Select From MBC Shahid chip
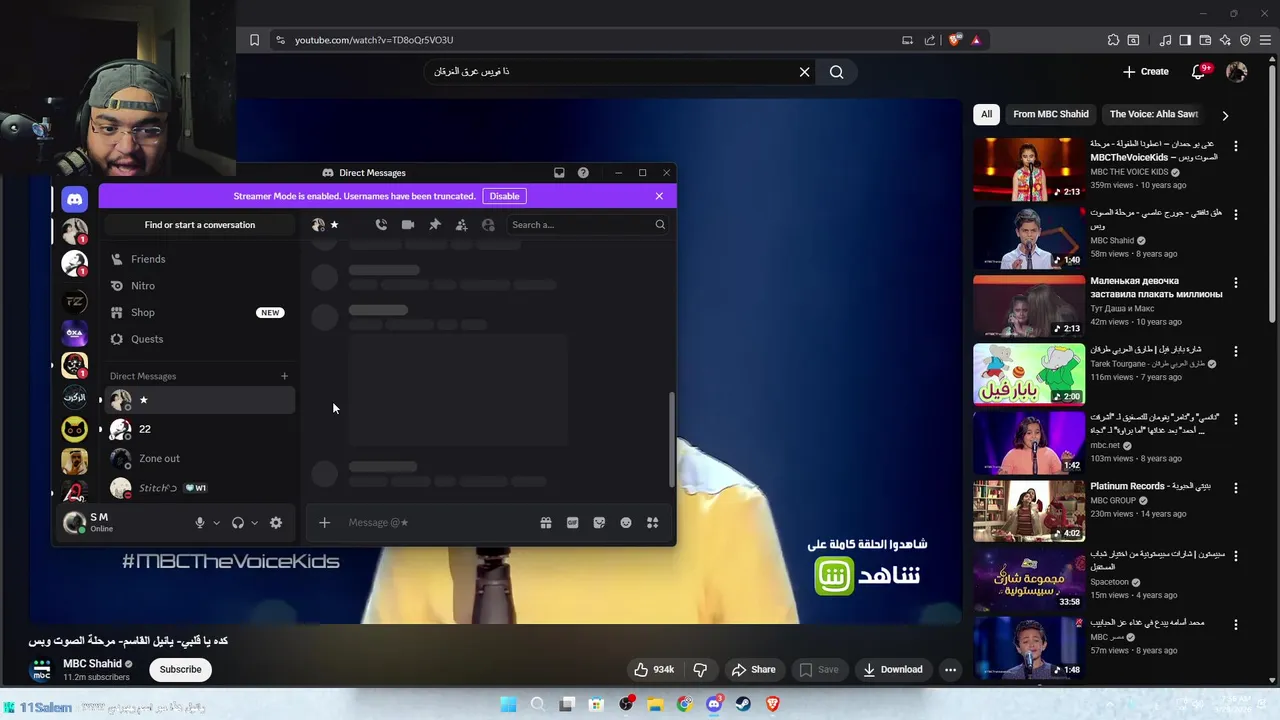Viewport: 1280px width, 720px height. pos(1050,114)
